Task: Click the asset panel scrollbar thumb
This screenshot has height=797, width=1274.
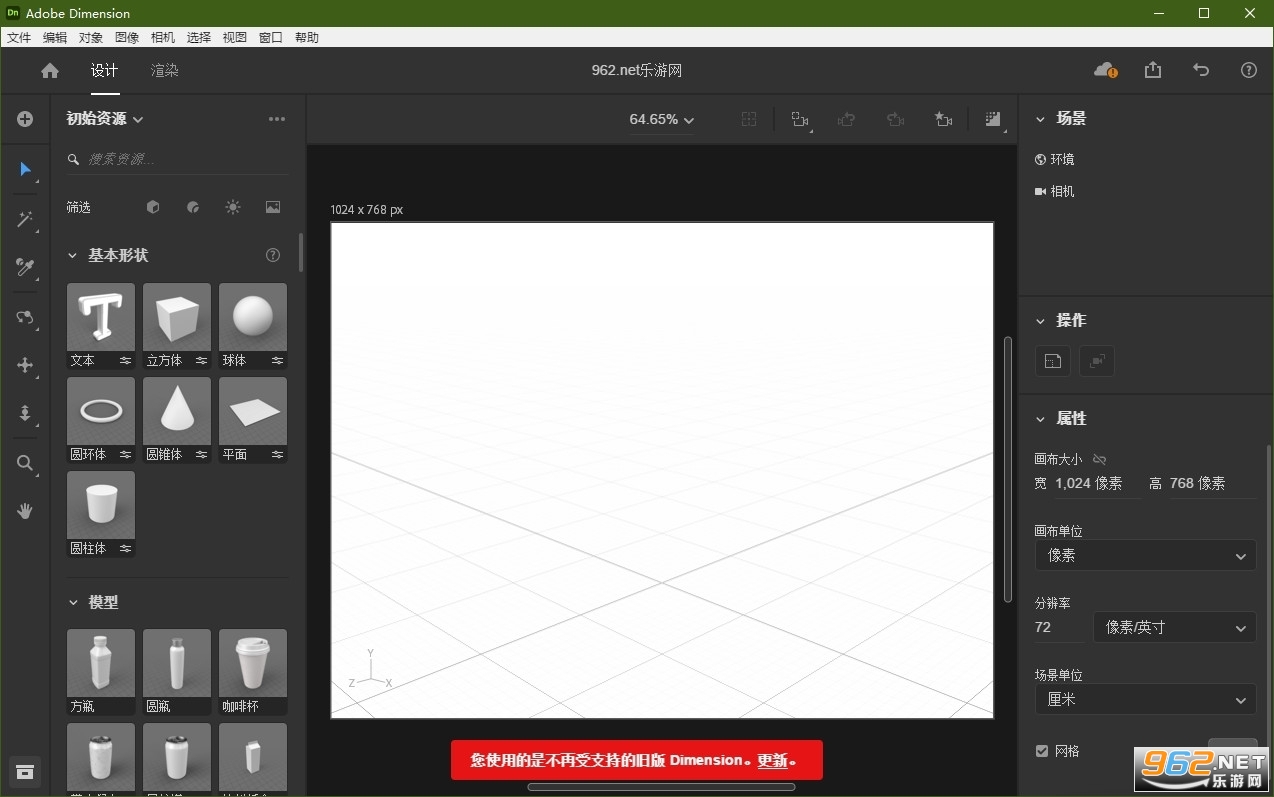Action: [x=301, y=253]
